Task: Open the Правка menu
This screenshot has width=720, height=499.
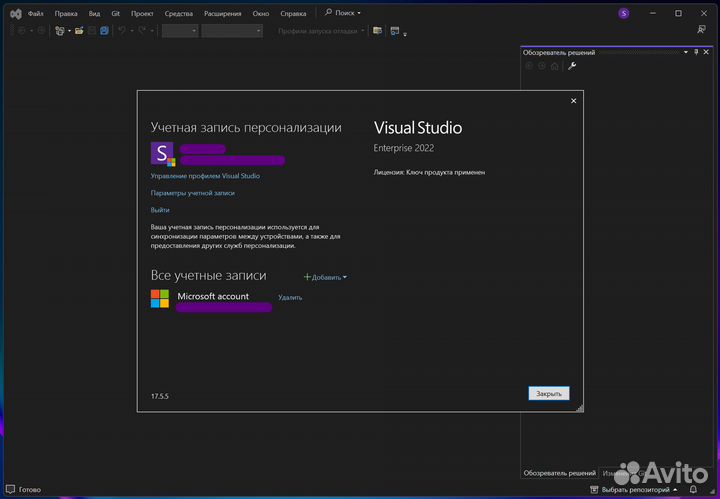Action: click(x=66, y=14)
